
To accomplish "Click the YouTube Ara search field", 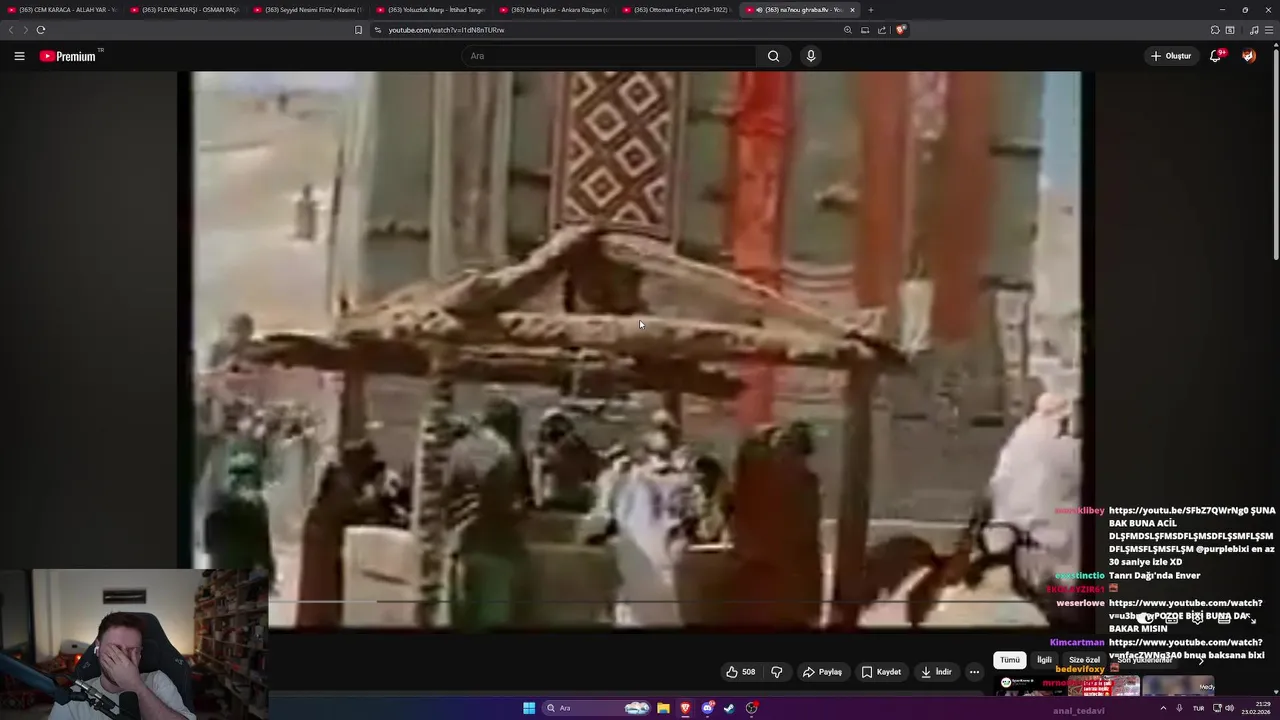I will 610,56.
